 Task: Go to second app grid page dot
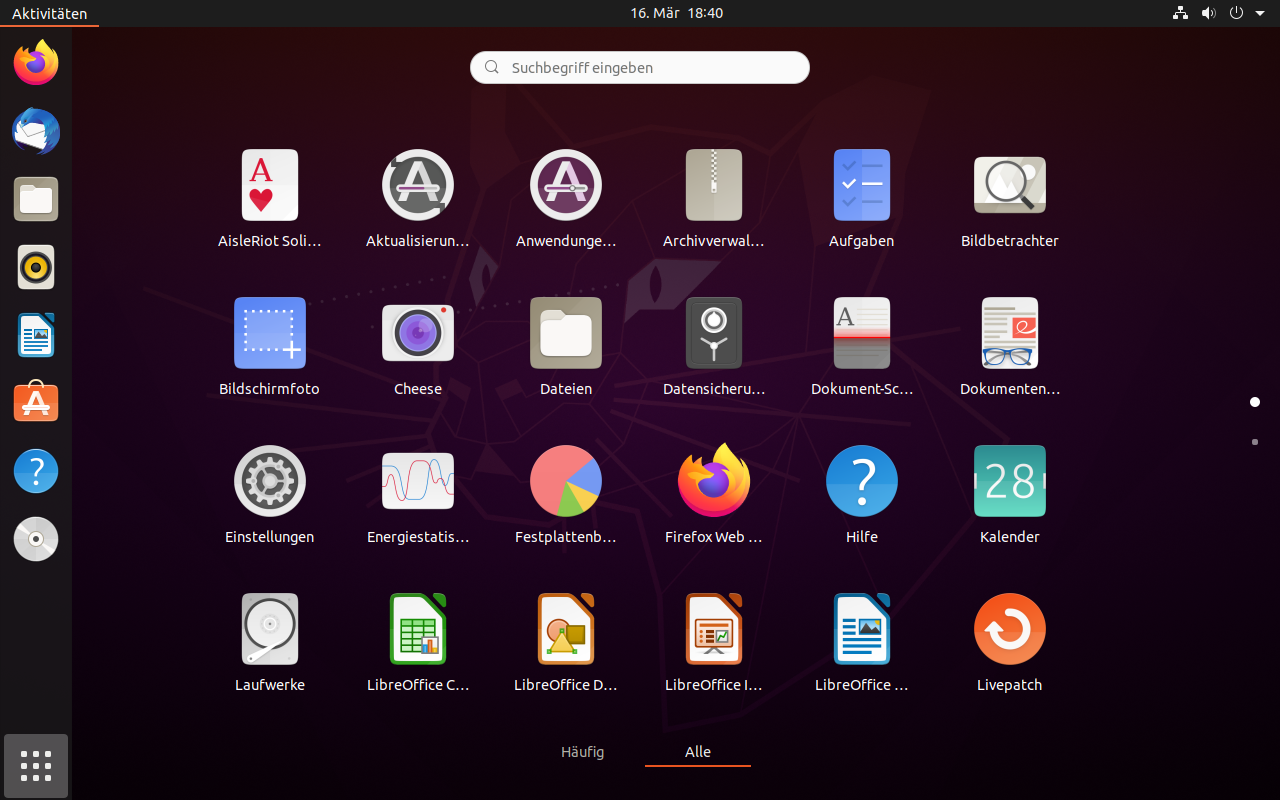tap(1255, 441)
